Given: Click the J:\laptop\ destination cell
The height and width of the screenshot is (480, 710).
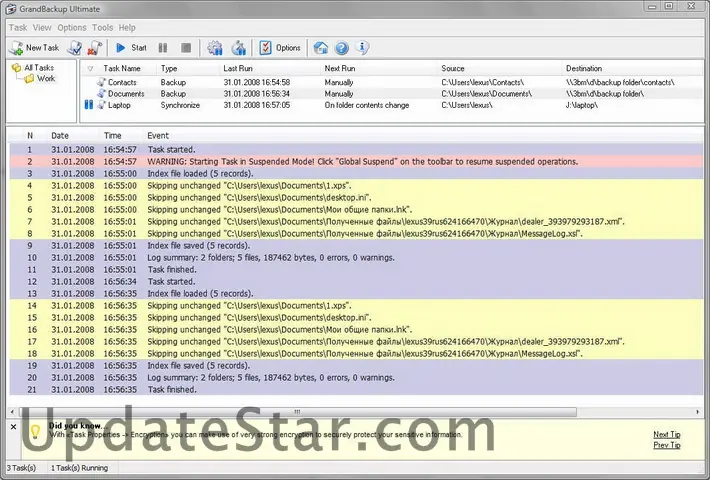Looking at the screenshot, I should (x=581, y=105).
